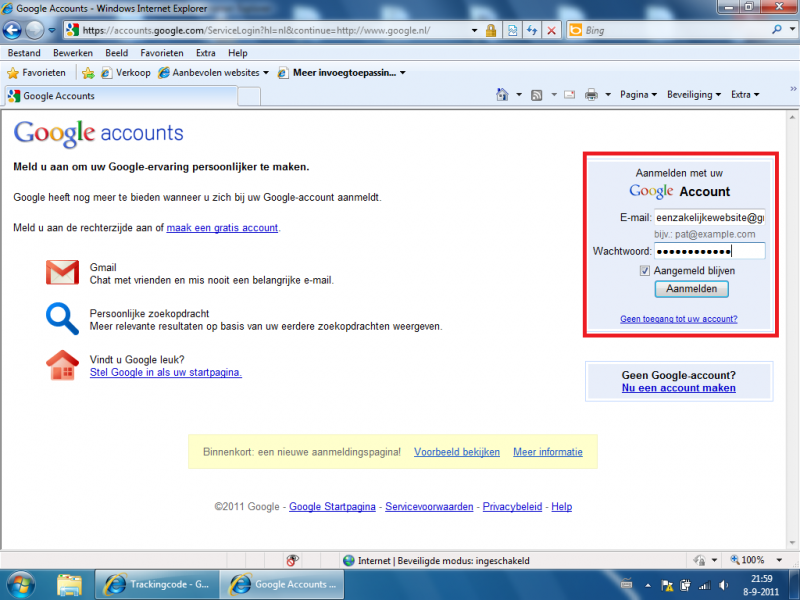Open the Favorieten menu in menu bar
Screen dimensions: 800x600
tap(161, 53)
